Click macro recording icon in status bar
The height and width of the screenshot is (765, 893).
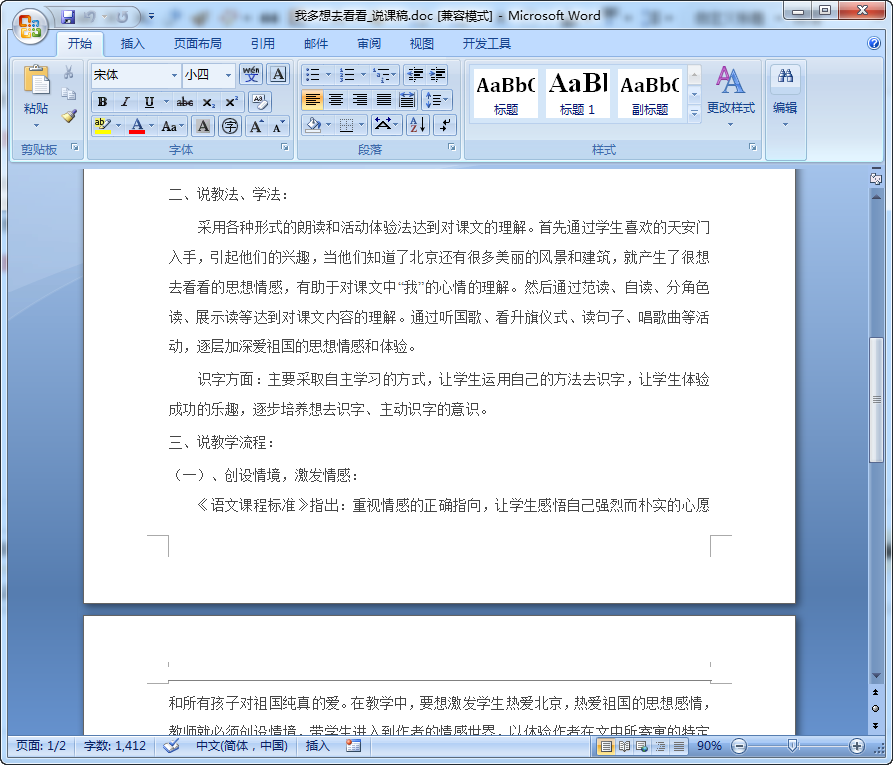[354, 746]
